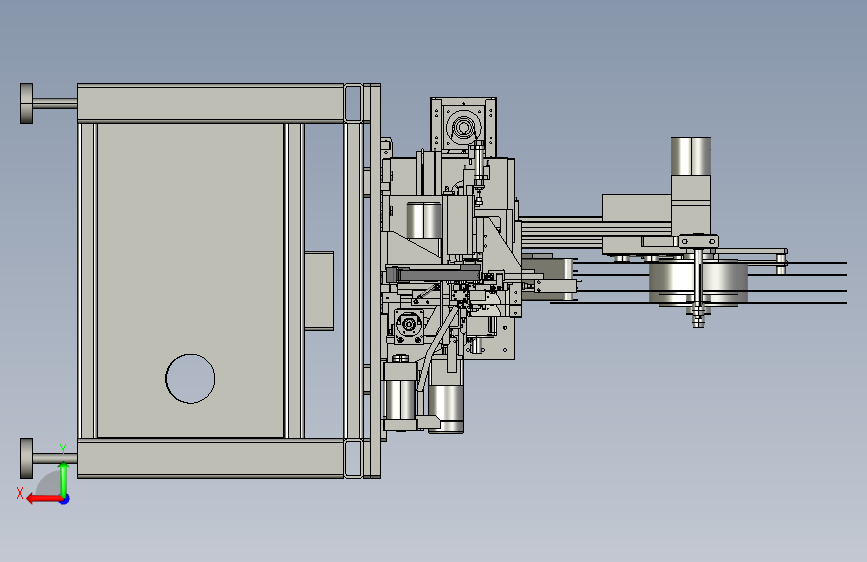Click the red X axis arrow of the triad
Viewport: 867px width, 562px height.
click(x=44, y=499)
